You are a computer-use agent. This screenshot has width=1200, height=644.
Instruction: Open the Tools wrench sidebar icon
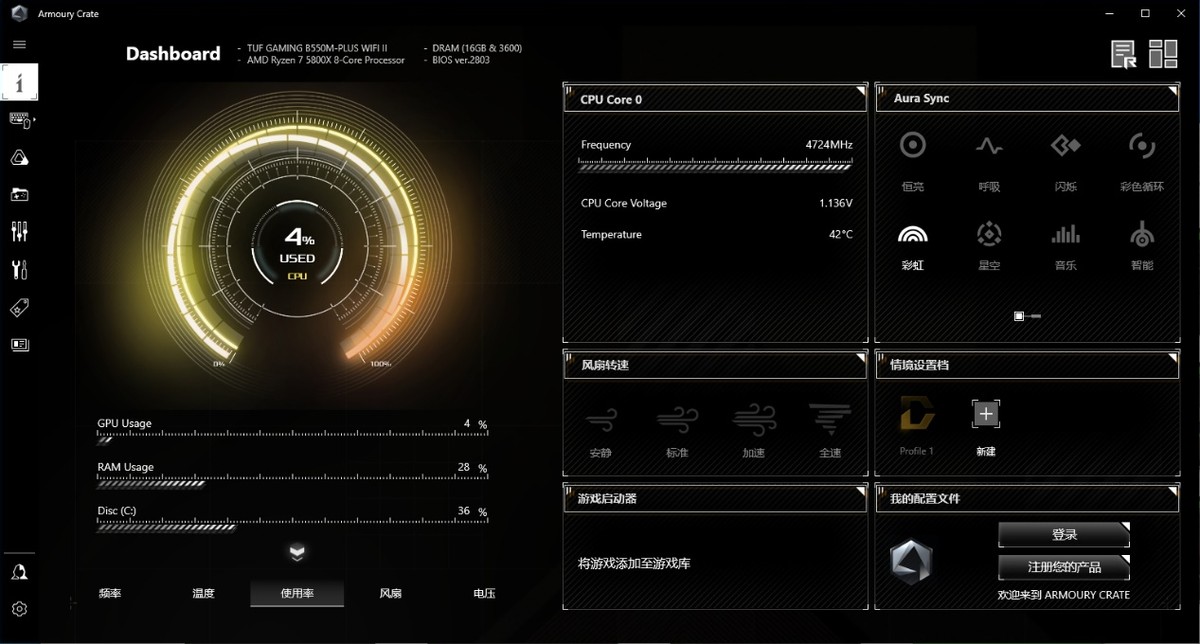19,269
